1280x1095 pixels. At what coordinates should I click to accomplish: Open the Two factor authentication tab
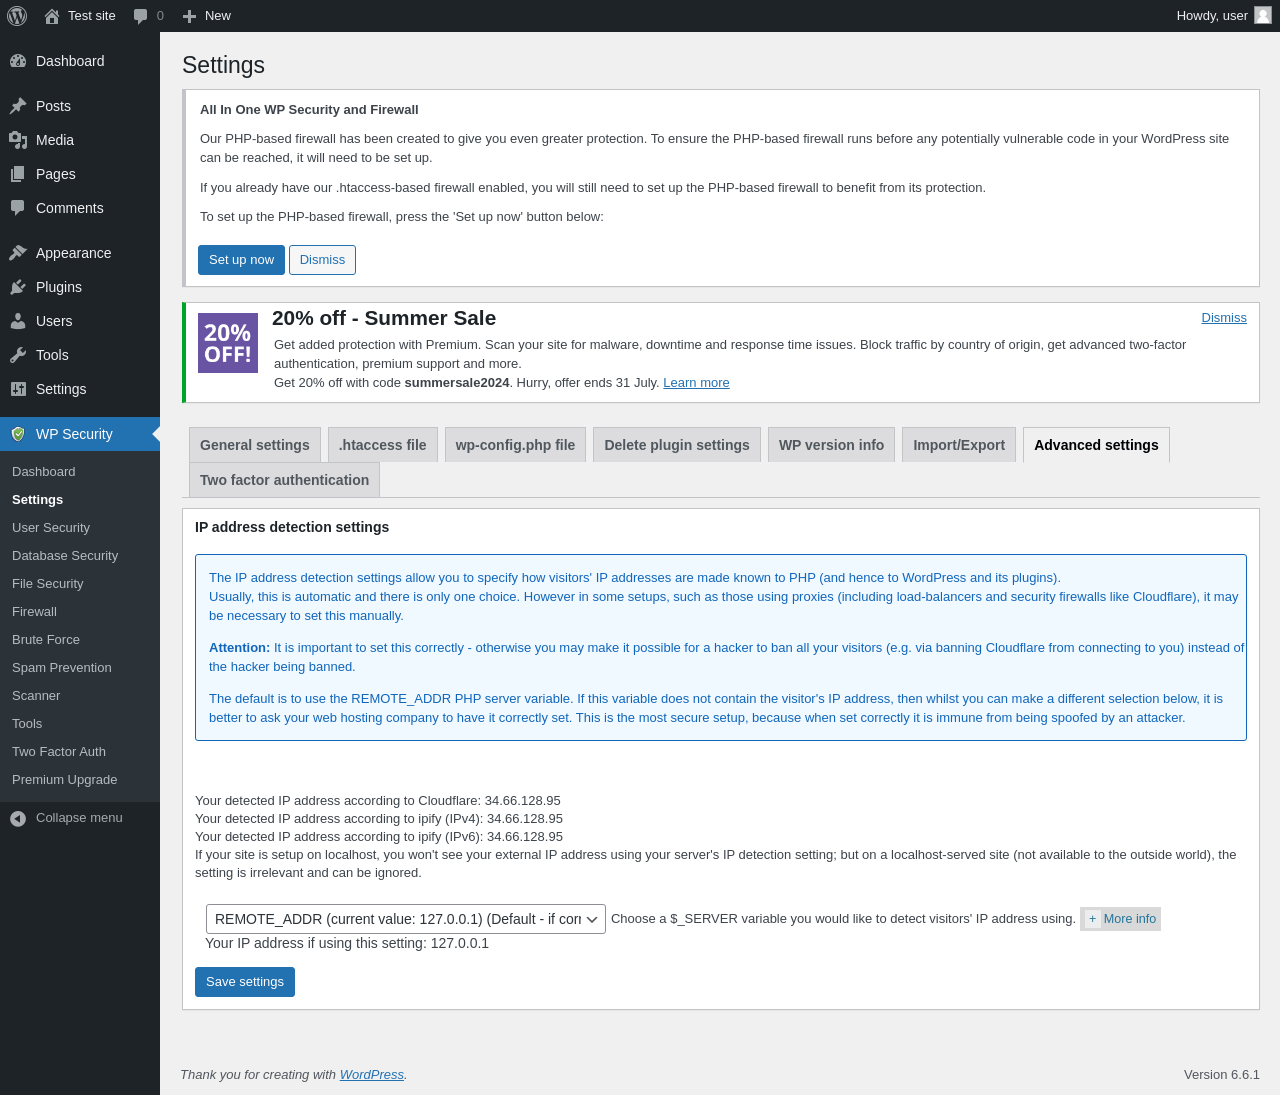tap(284, 480)
